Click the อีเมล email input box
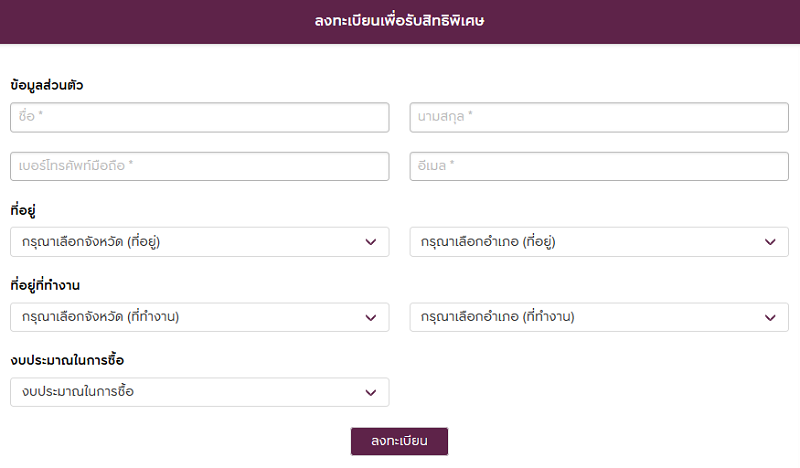 (x=599, y=166)
